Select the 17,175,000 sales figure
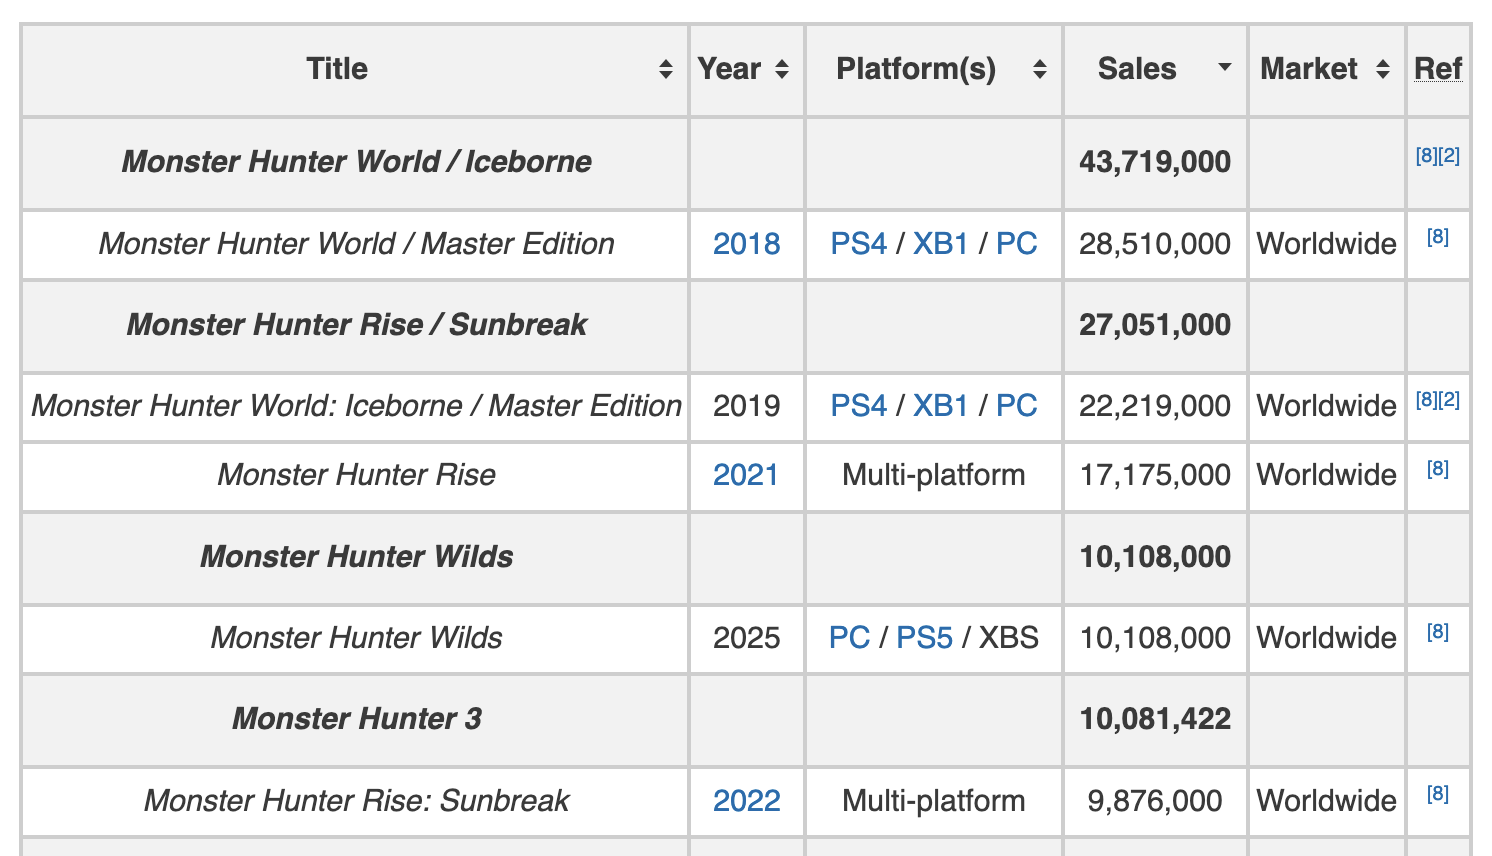1492x856 pixels. click(1155, 475)
